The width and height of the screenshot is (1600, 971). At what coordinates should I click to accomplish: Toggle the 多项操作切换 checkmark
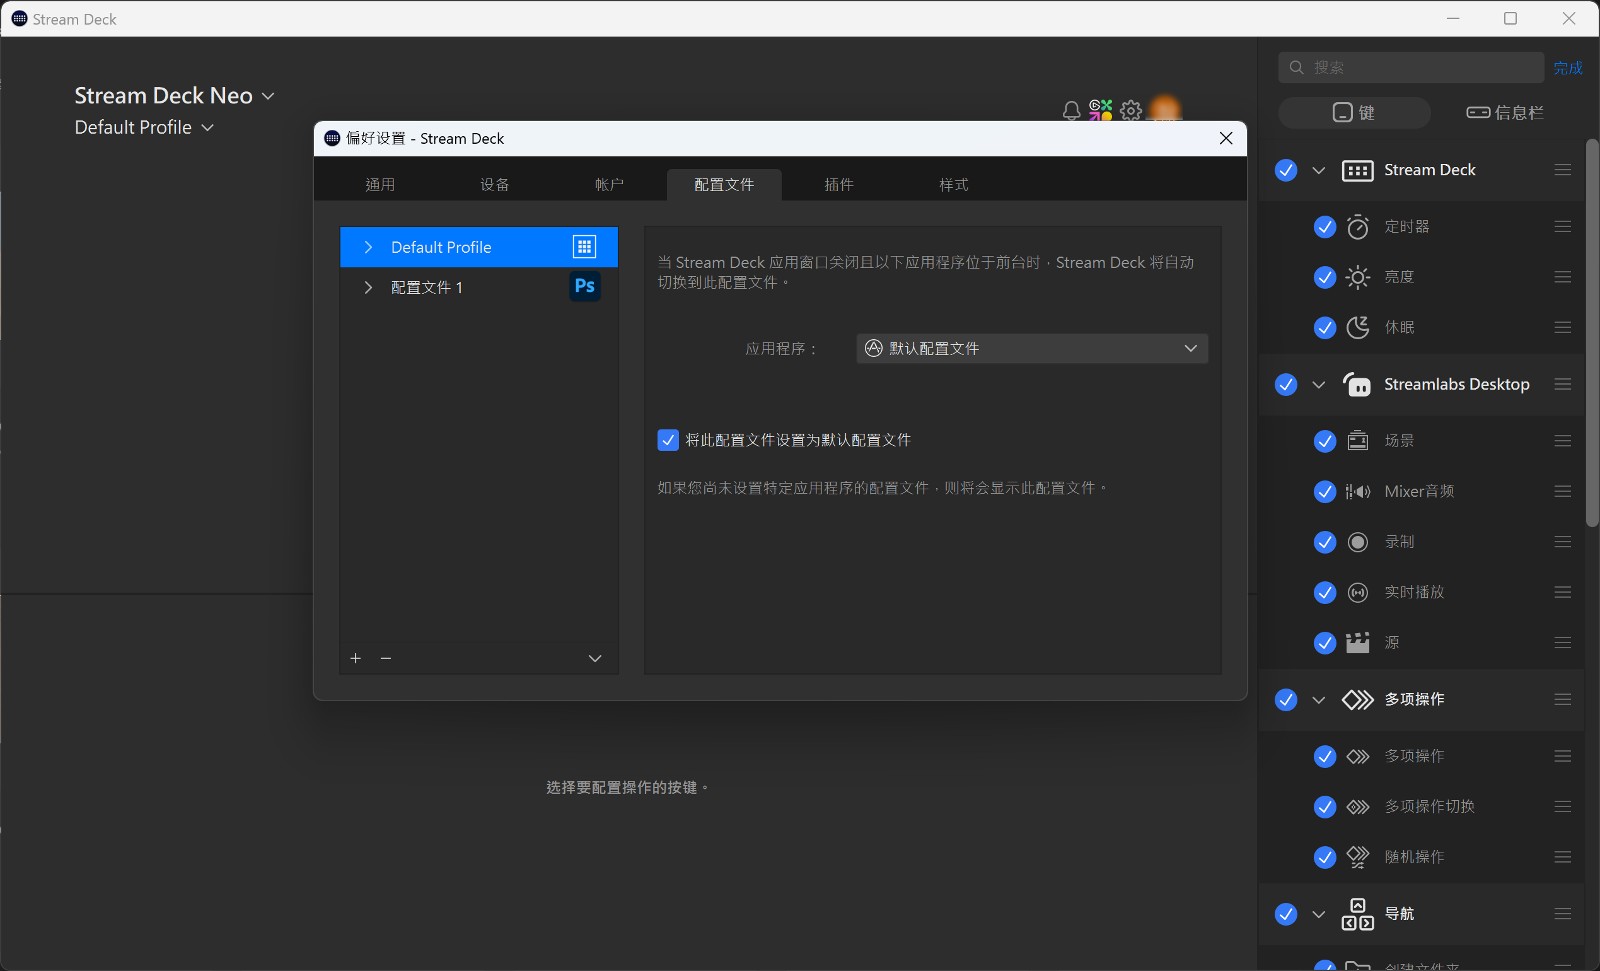[x=1325, y=806]
